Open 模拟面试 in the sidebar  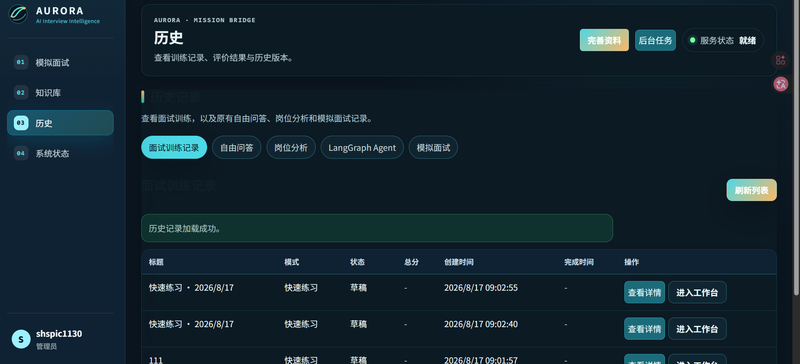[x=60, y=62]
